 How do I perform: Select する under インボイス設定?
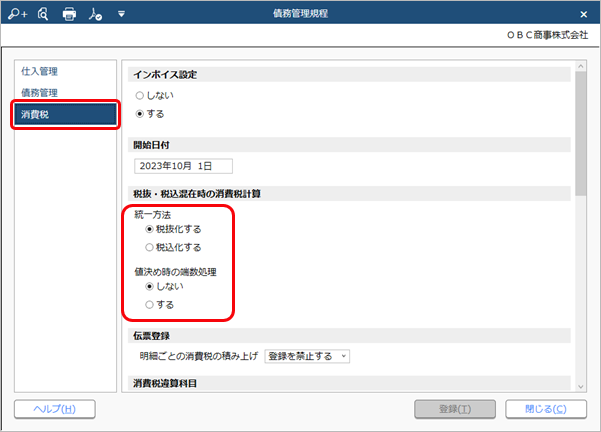click(x=150, y=114)
